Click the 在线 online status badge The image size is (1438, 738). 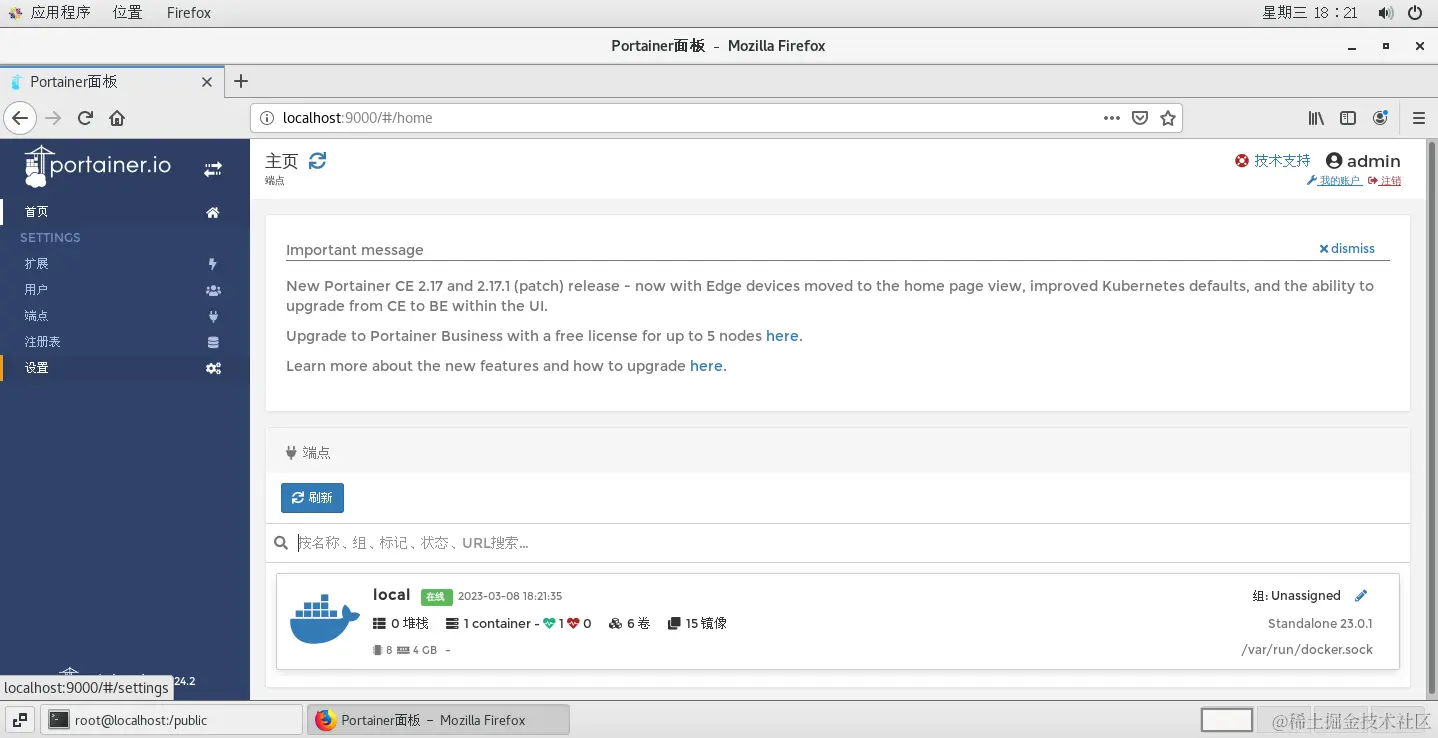coord(436,597)
